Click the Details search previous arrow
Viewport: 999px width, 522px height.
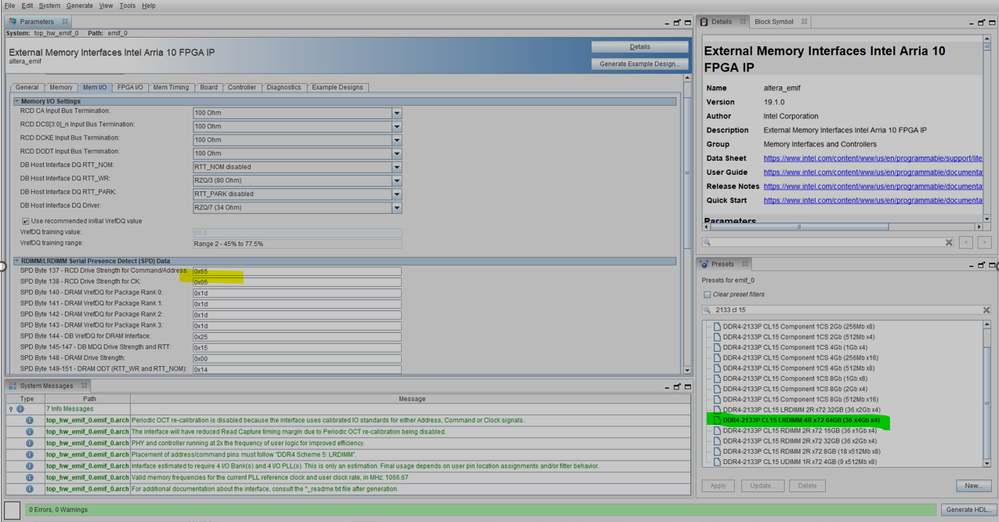(966, 242)
